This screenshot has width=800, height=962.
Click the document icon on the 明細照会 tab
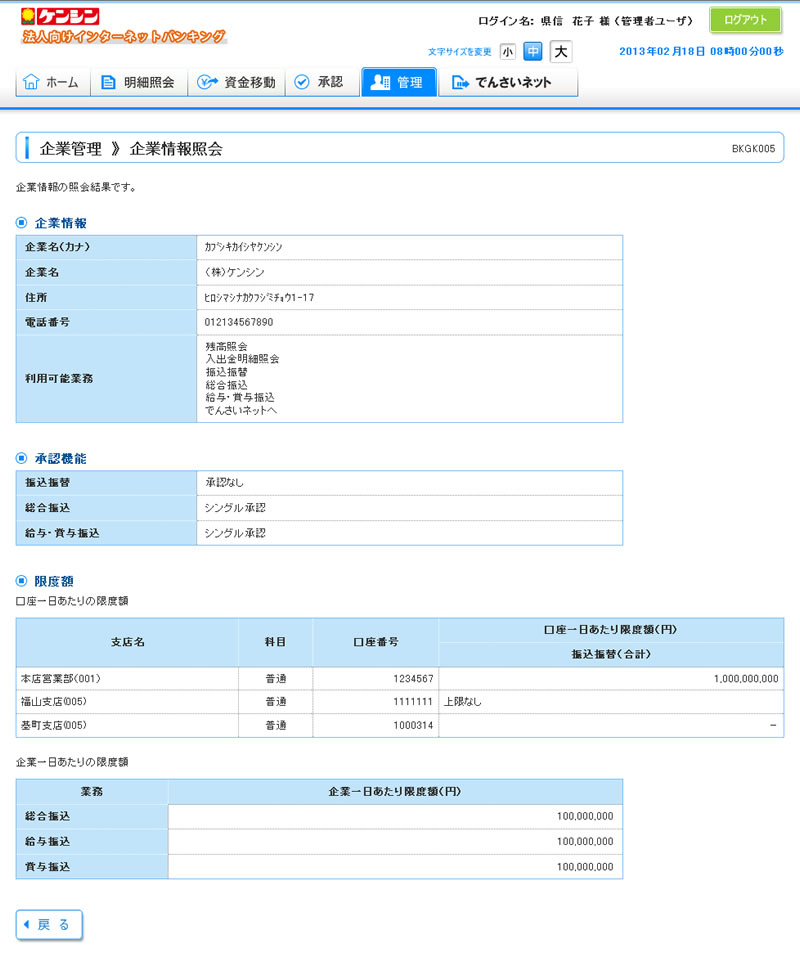109,82
